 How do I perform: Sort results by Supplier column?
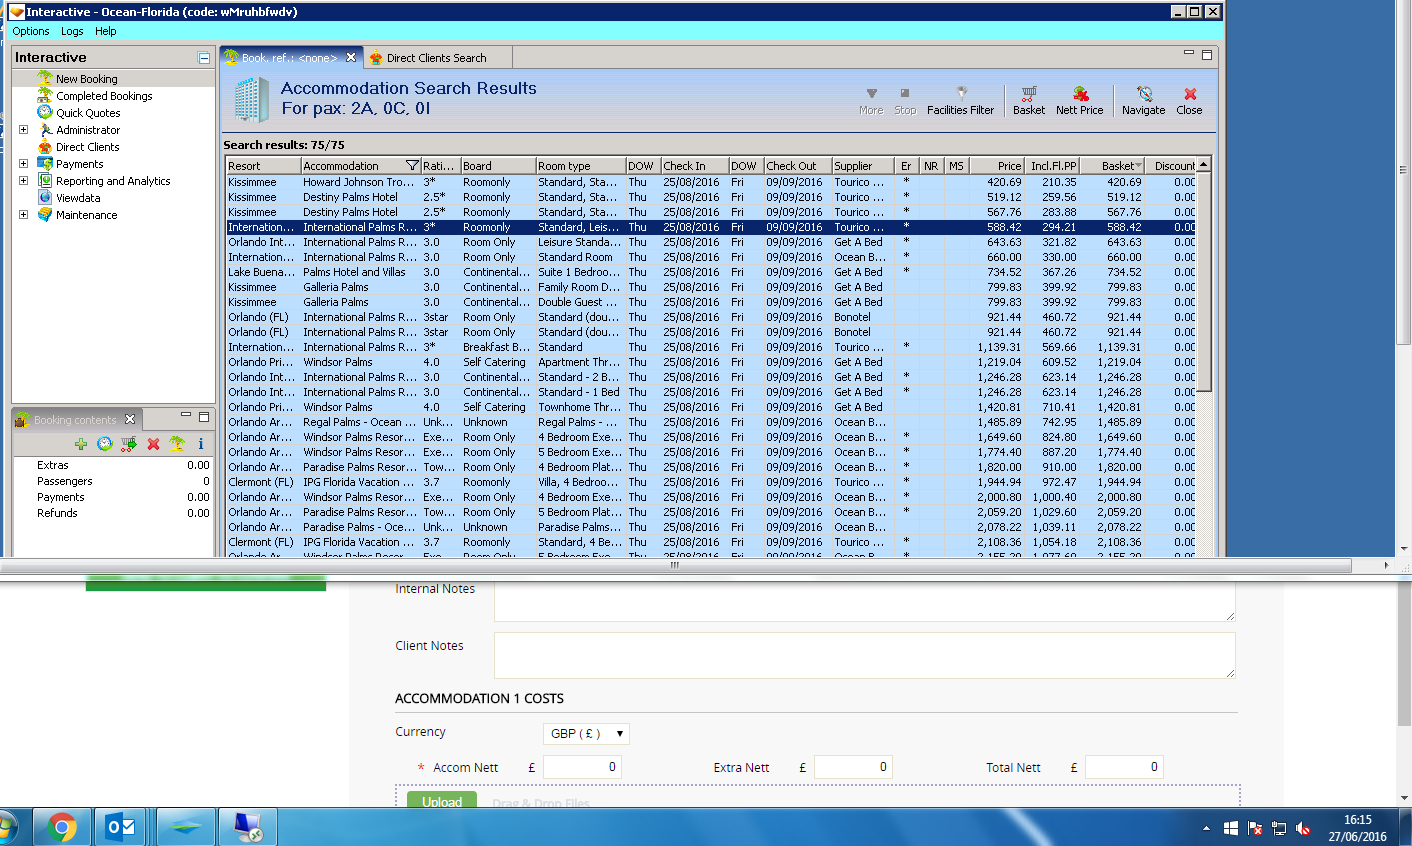tap(864, 166)
